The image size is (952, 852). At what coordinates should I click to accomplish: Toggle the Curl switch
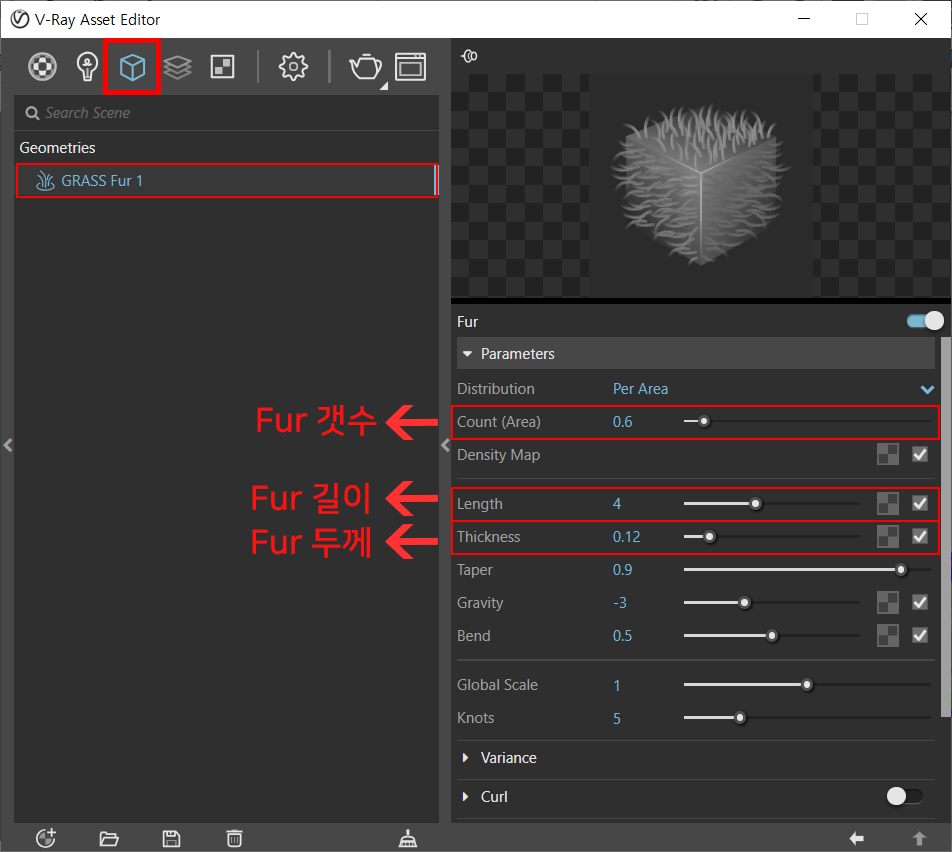point(904,796)
